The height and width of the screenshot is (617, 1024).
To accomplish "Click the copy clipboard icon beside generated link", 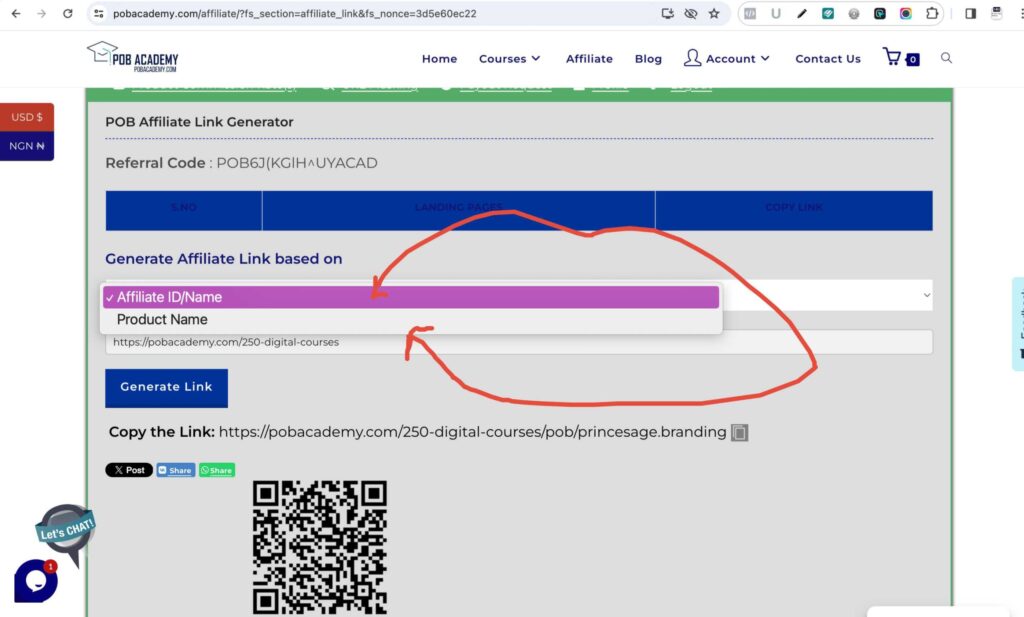I will [739, 432].
